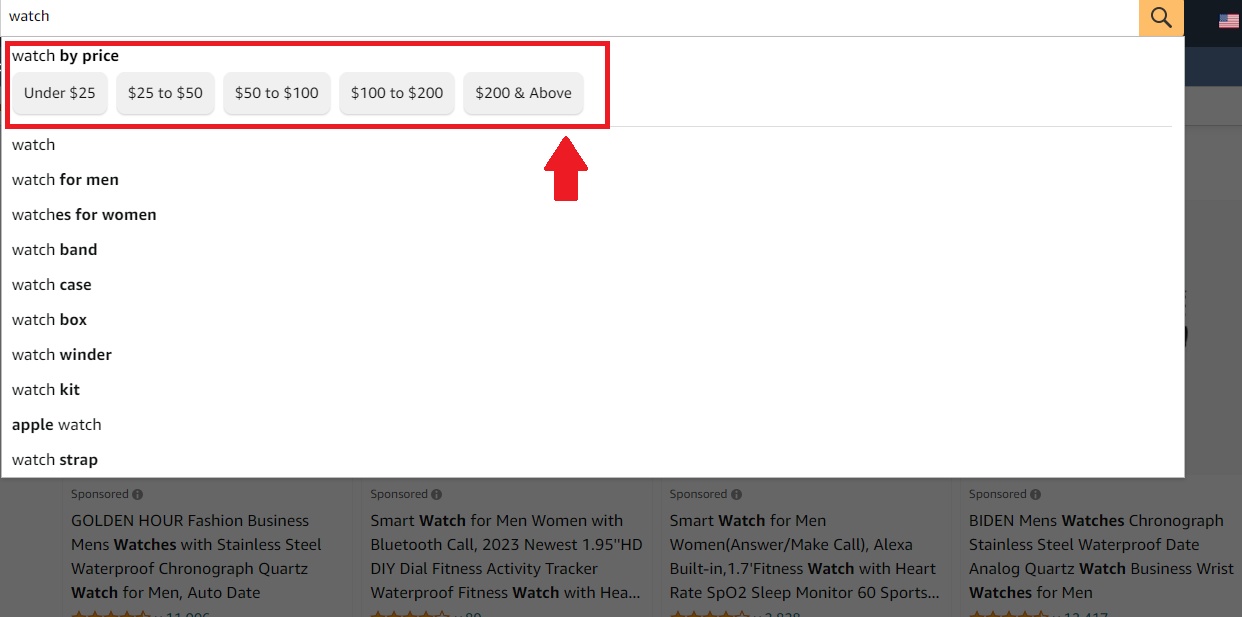
Task: Select the $50 to $100 price filter
Action: click(277, 93)
